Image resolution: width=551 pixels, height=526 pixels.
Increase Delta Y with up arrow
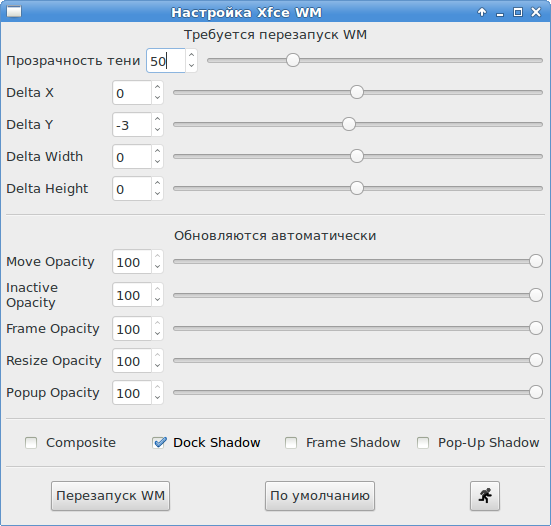(157, 119)
